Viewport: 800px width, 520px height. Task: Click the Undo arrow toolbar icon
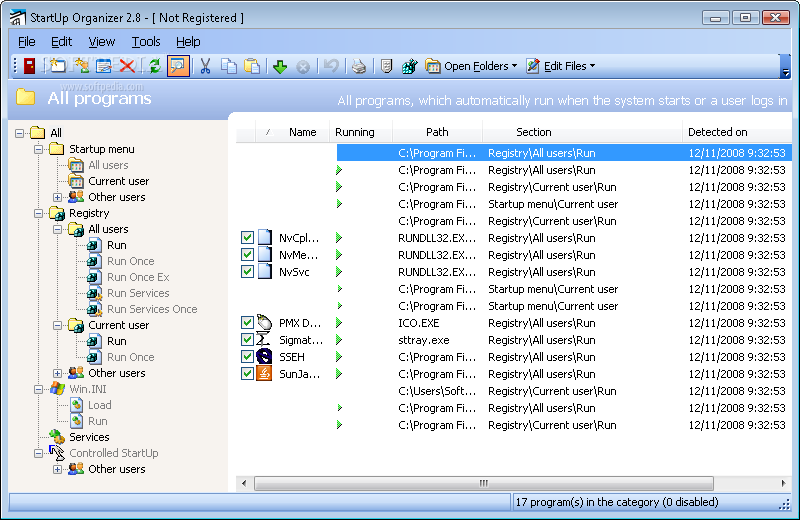[331, 66]
